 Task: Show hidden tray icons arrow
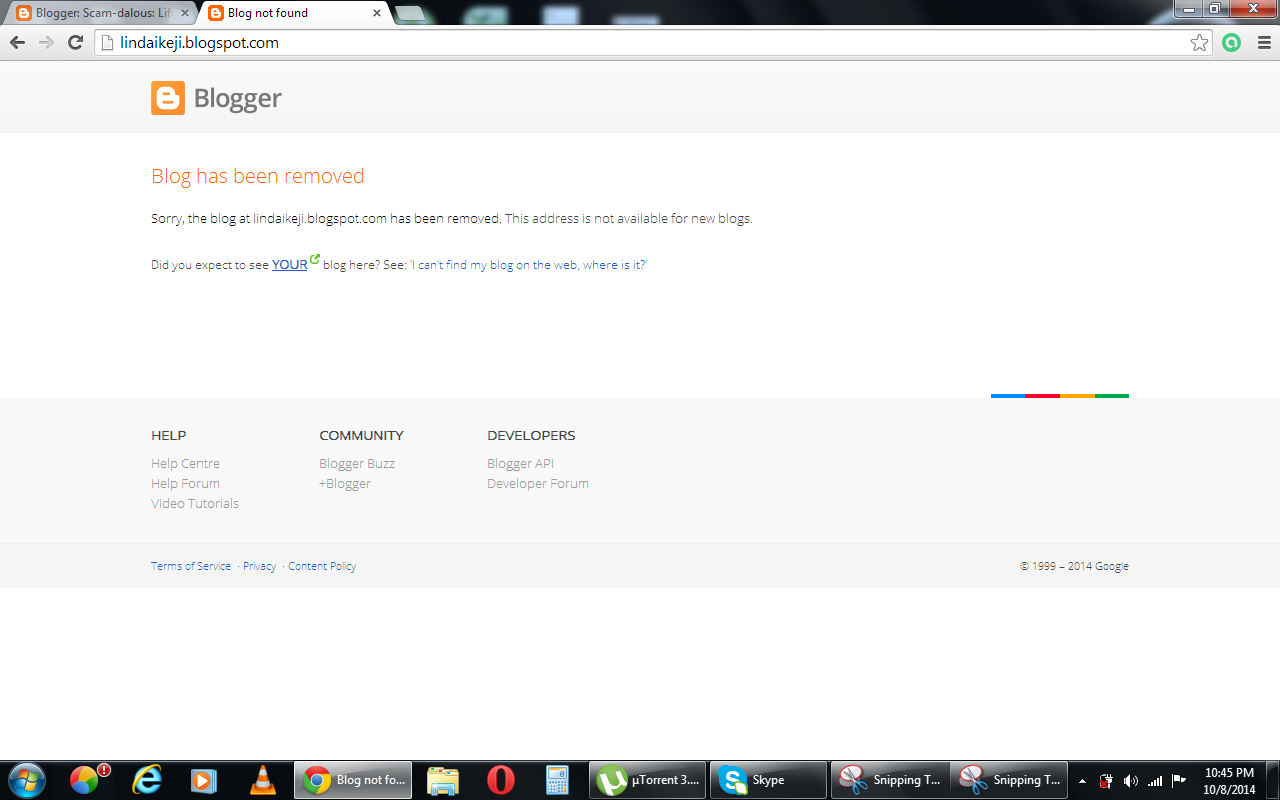(1082, 780)
